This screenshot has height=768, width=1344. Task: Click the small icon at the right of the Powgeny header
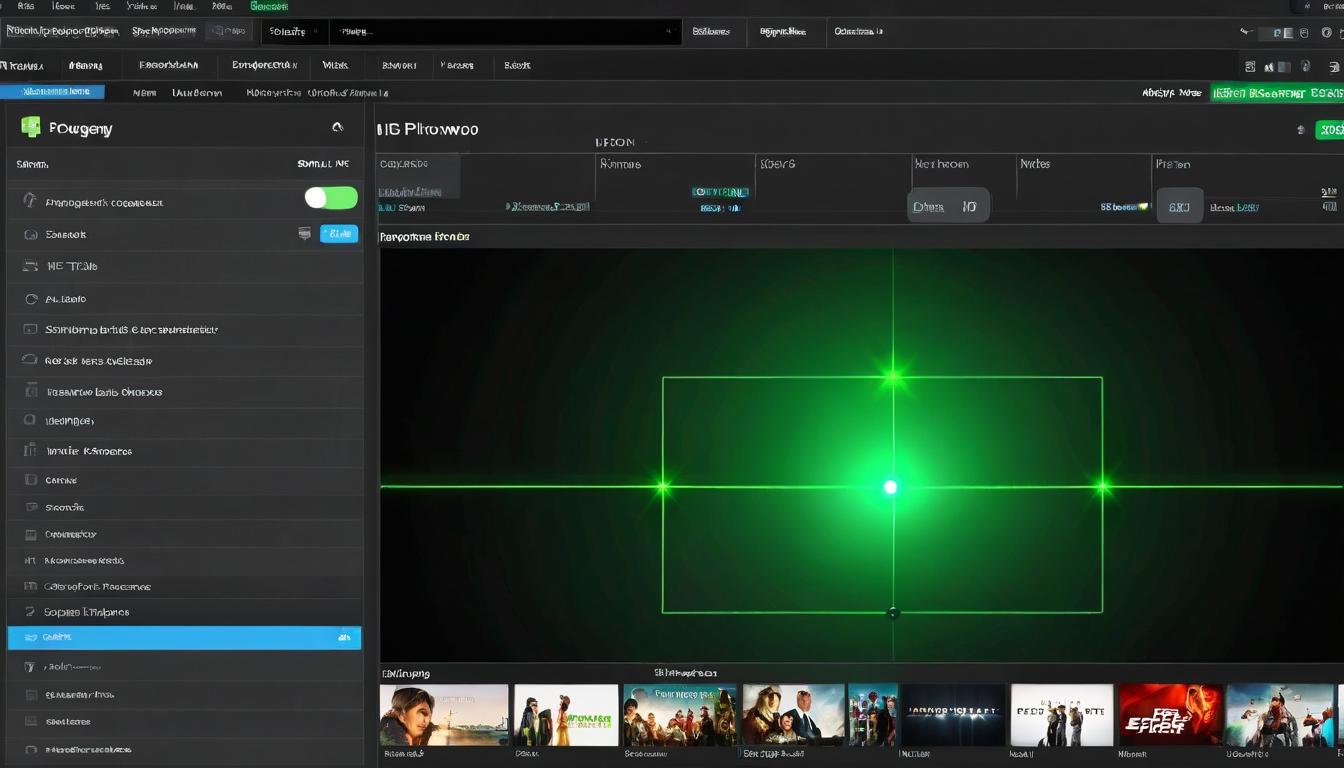point(337,127)
